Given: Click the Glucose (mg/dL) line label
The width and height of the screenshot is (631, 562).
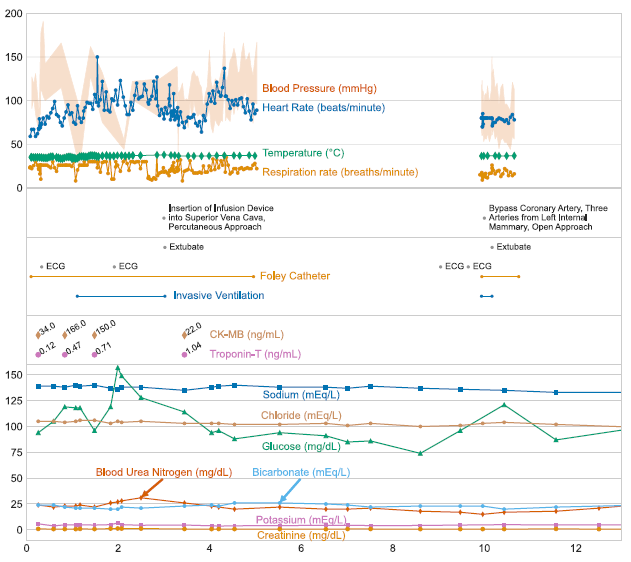Looking at the screenshot, I should [x=299, y=447].
